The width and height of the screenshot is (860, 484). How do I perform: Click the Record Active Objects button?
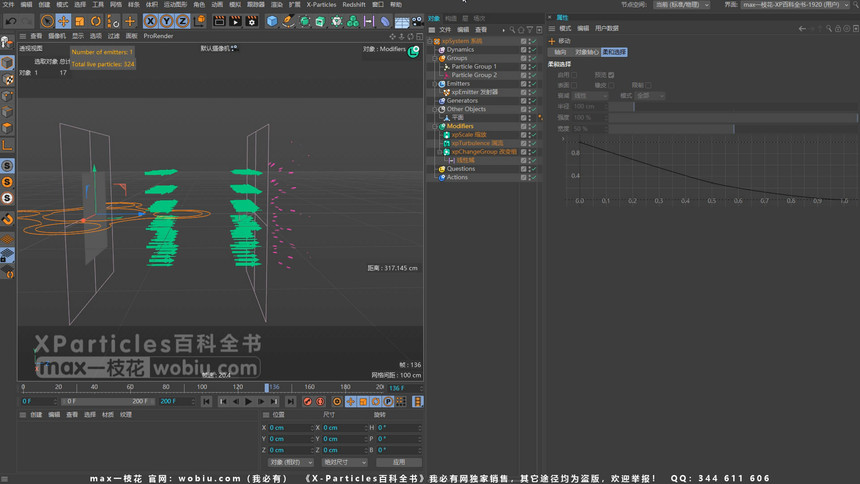(308, 402)
